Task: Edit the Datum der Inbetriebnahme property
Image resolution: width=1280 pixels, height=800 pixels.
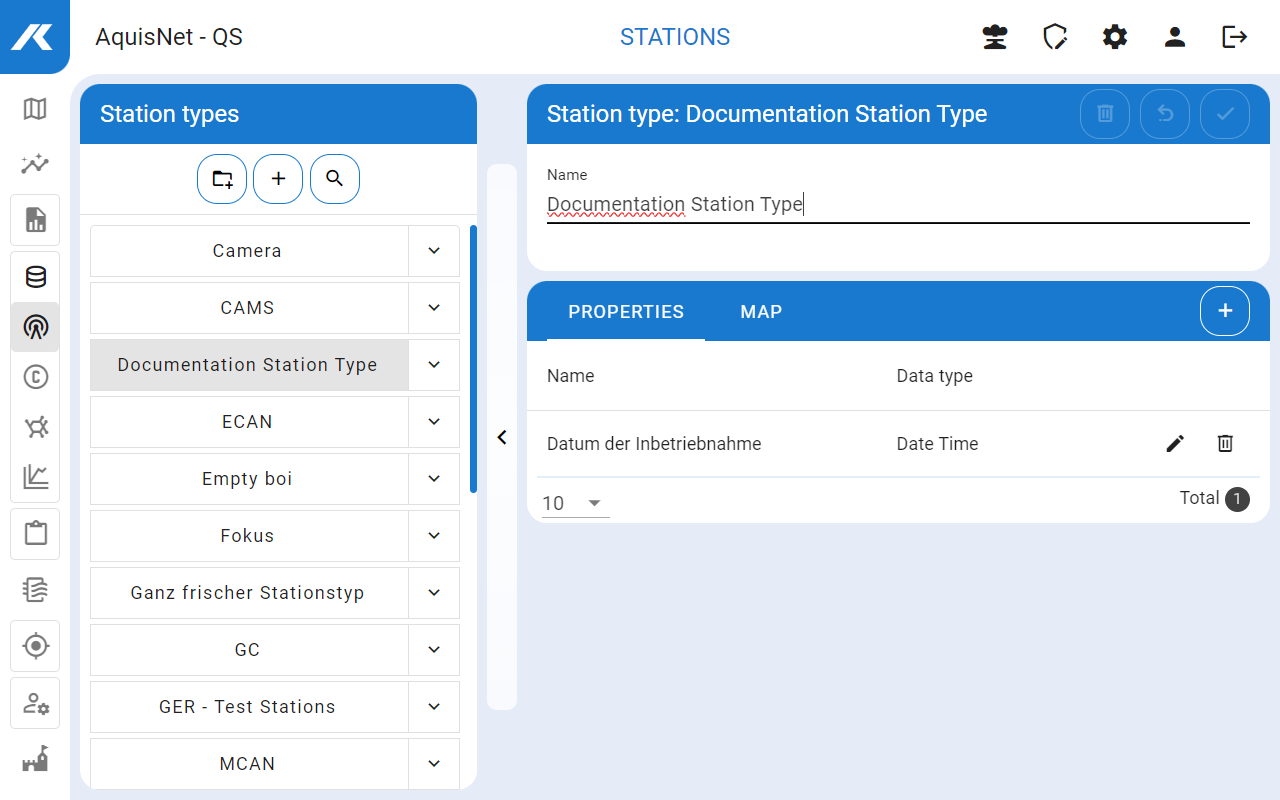Action: point(1175,443)
